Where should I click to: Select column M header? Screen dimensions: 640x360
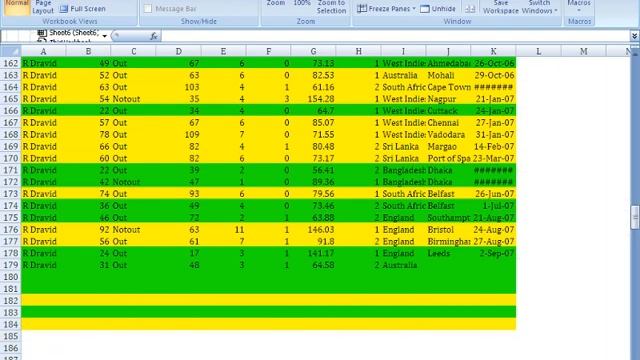(584, 51)
